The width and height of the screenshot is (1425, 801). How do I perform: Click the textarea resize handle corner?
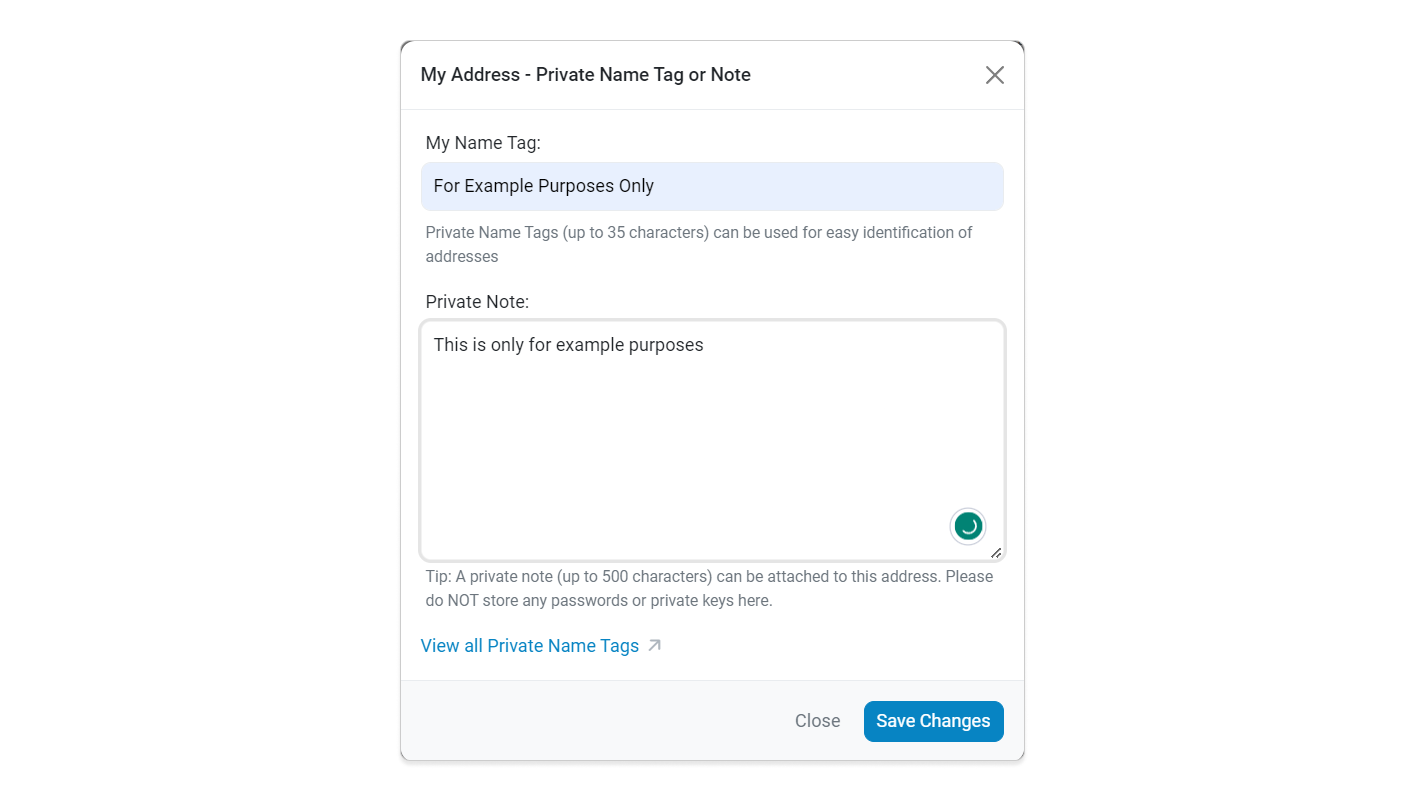click(996, 553)
